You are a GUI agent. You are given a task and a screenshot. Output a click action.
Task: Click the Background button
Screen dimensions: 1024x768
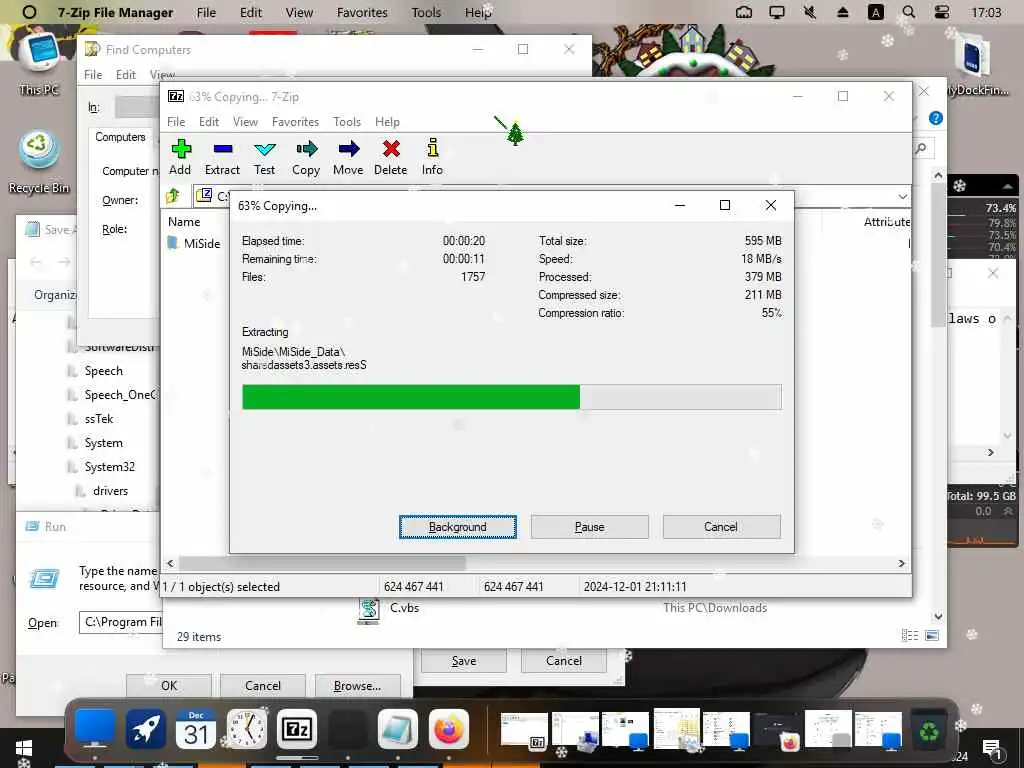tap(458, 527)
